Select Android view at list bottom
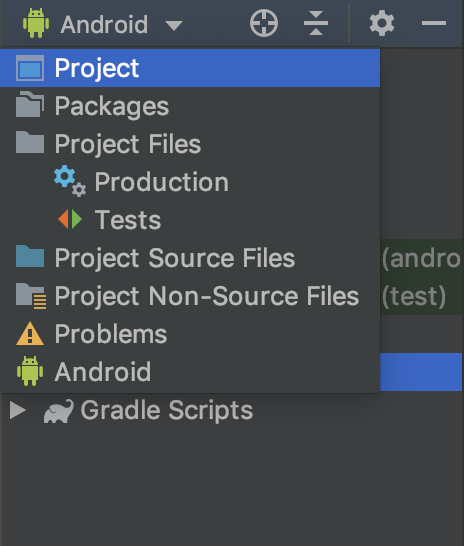Image resolution: width=464 pixels, height=546 pixels. [190, 372]
